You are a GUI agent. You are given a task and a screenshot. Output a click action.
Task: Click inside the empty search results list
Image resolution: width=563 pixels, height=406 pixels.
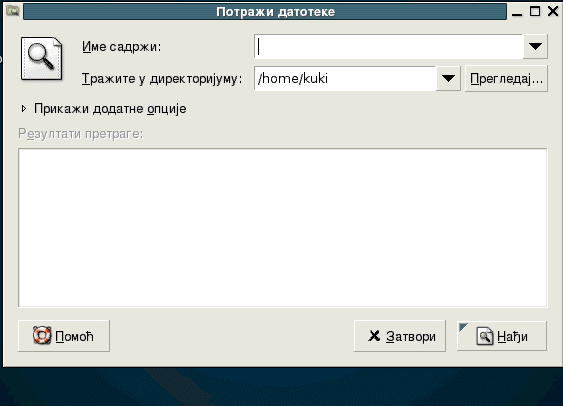[x=283, y=228]
